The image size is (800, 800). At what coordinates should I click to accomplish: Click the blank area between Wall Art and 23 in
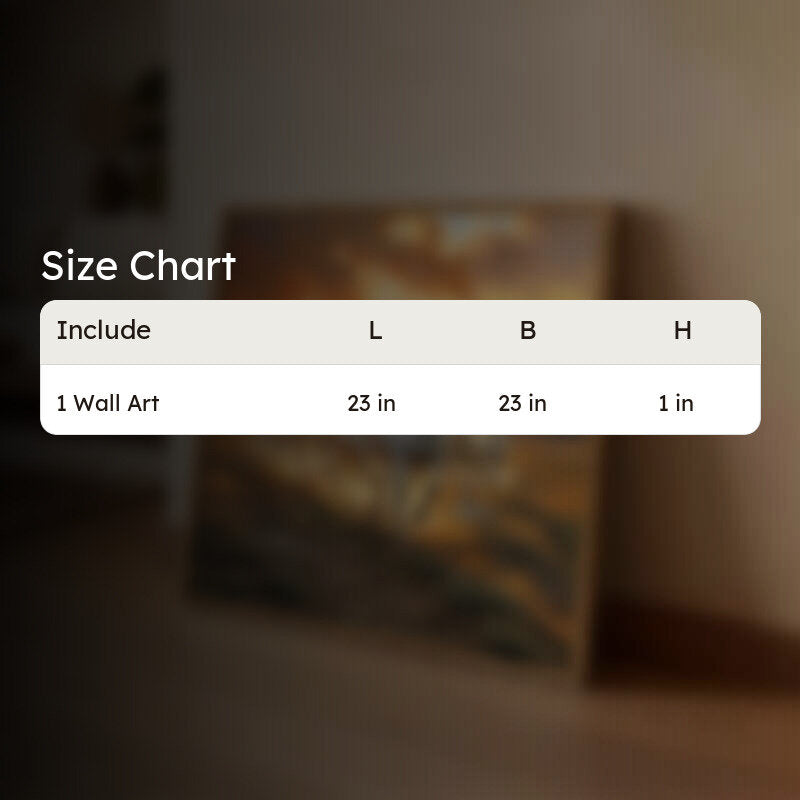coord(253,403)
